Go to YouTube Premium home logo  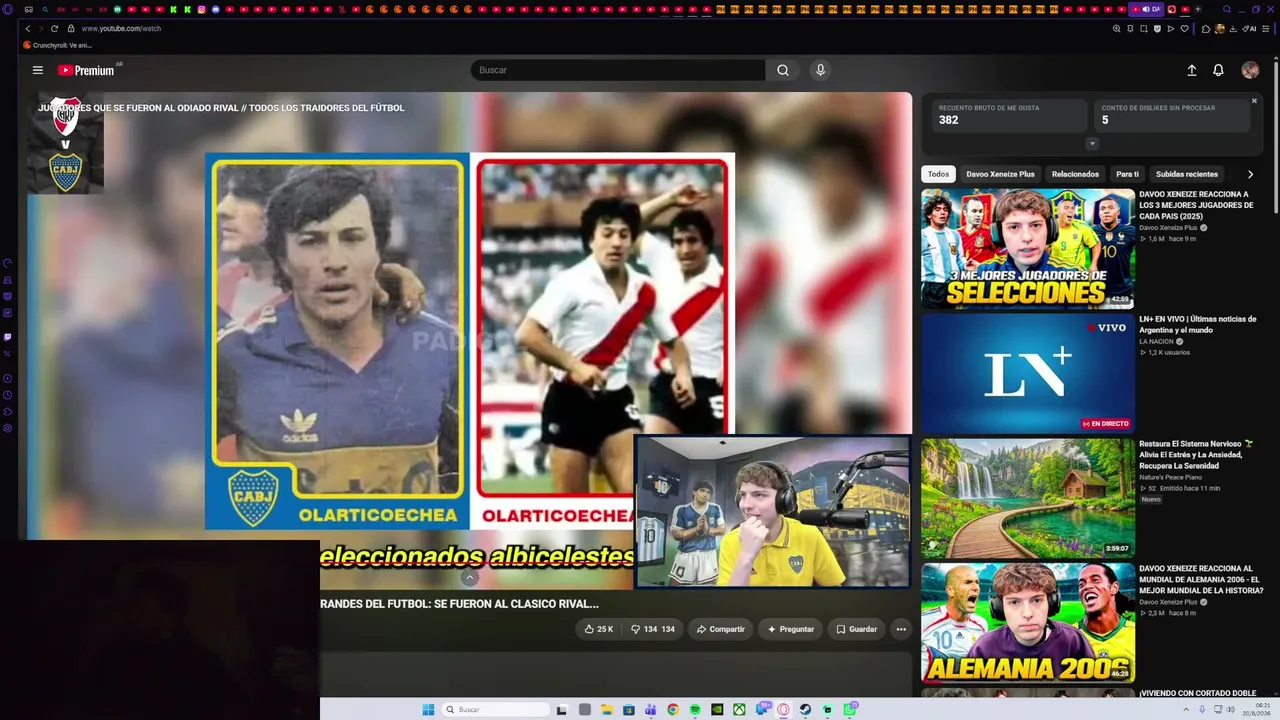86,70
